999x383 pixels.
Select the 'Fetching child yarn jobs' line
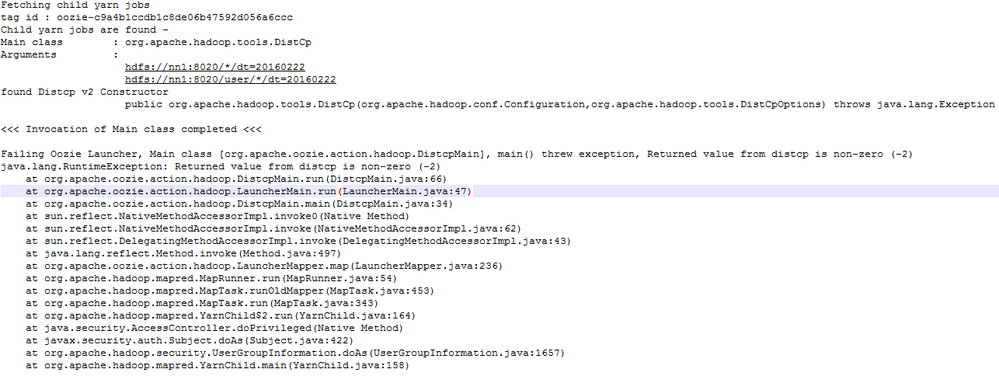76,5
